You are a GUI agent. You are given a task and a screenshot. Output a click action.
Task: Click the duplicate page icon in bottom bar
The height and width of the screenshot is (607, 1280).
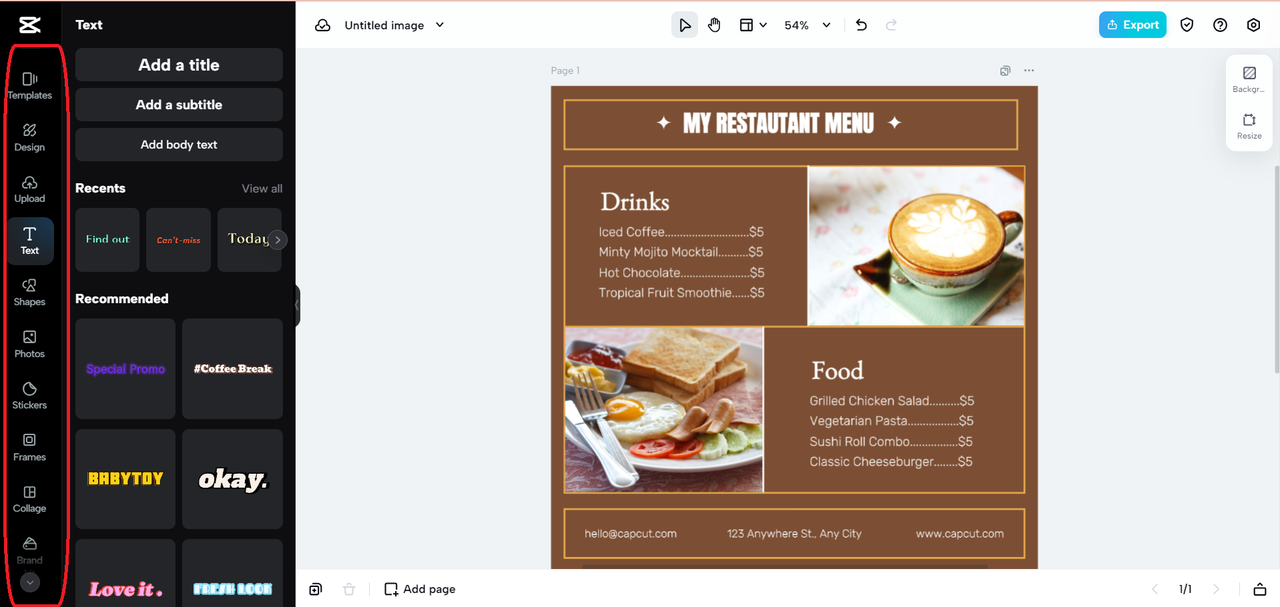pyautogui.click(x=316, y=589)
